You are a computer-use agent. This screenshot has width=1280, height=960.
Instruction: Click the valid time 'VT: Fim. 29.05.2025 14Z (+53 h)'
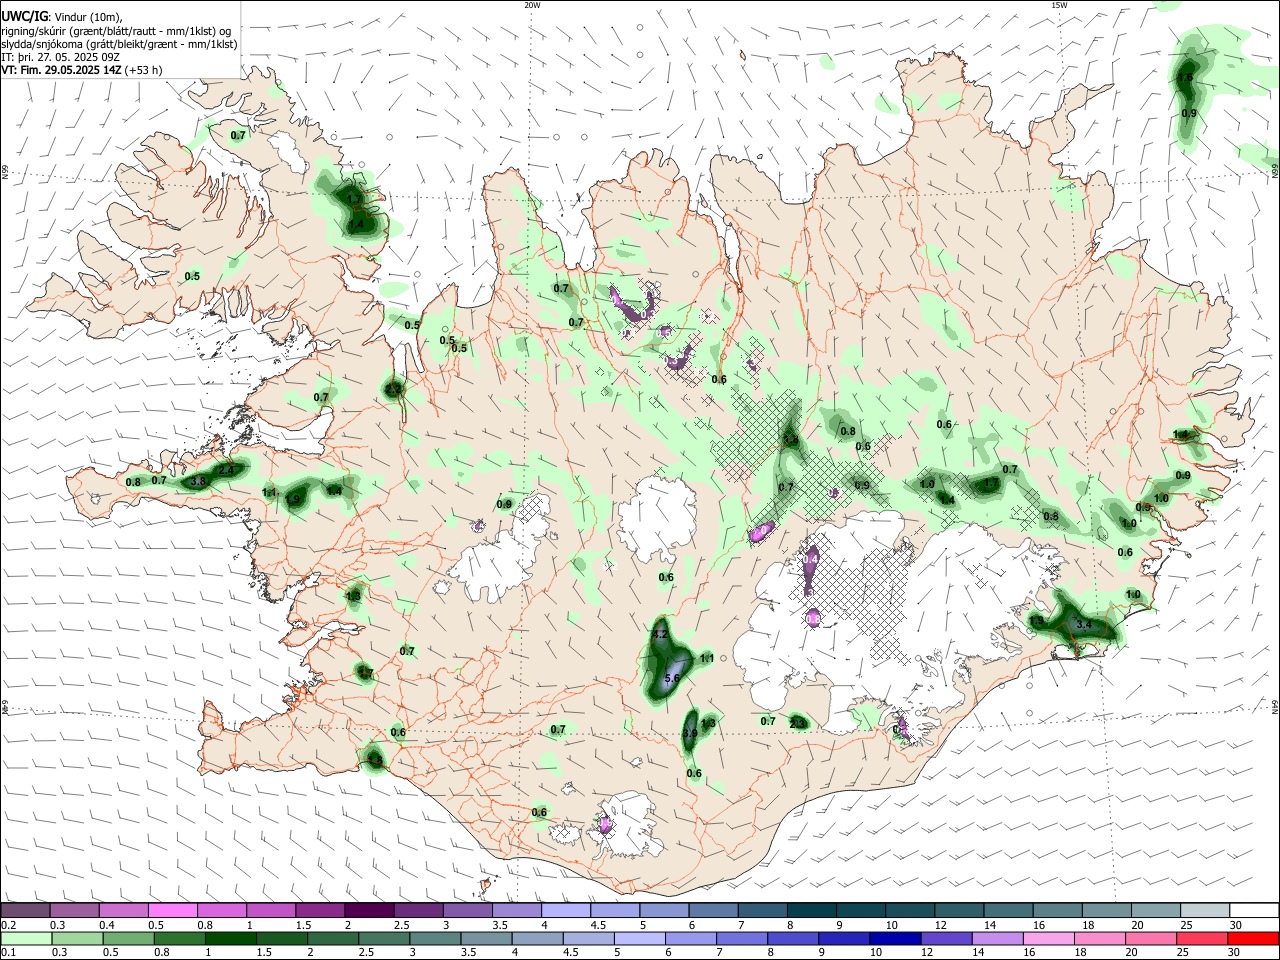(81, 71)
